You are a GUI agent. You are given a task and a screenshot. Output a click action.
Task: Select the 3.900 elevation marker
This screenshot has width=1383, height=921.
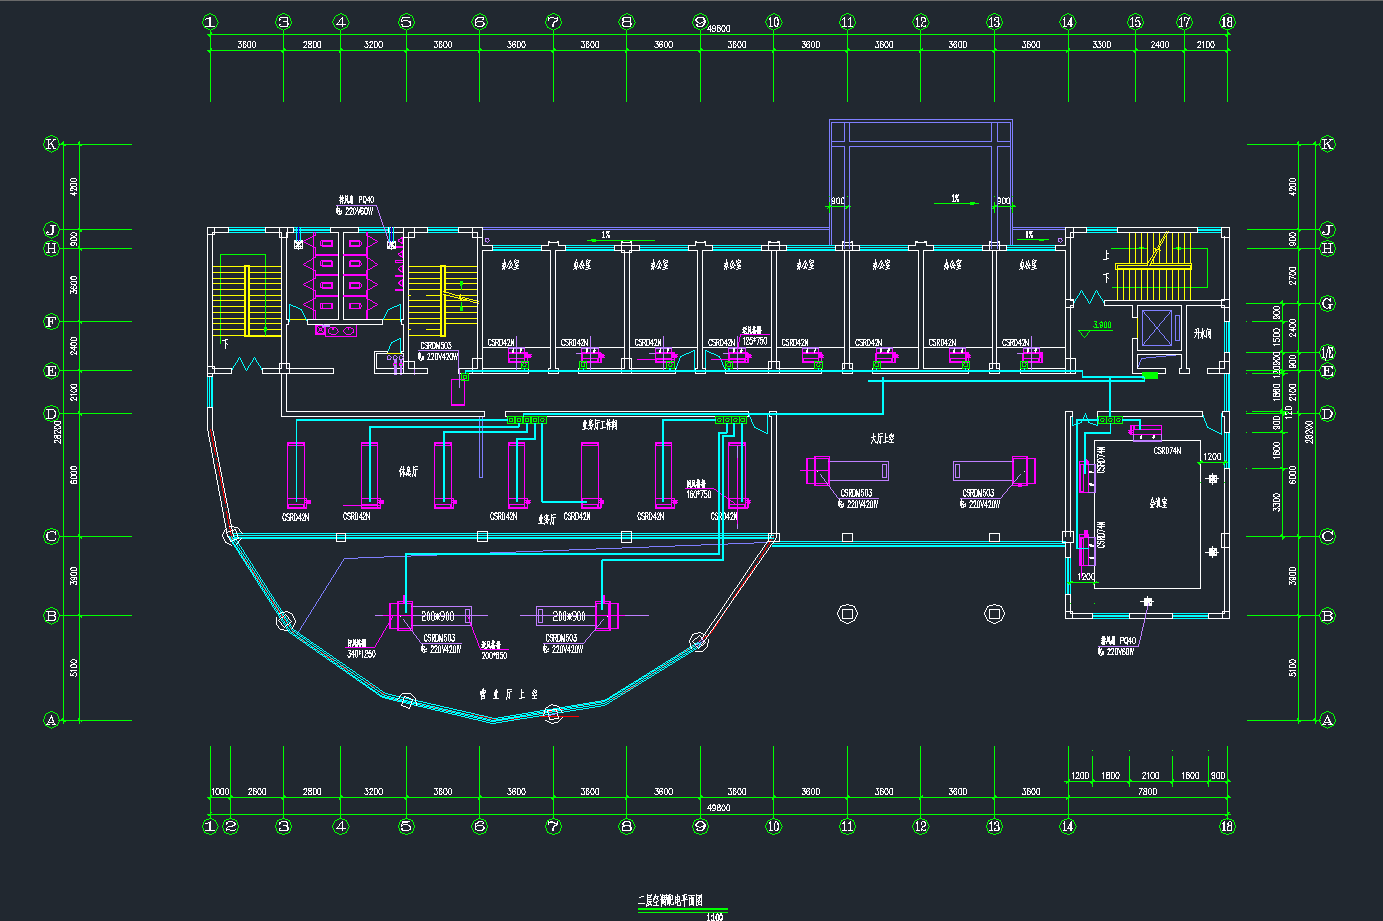[1102, 325]
